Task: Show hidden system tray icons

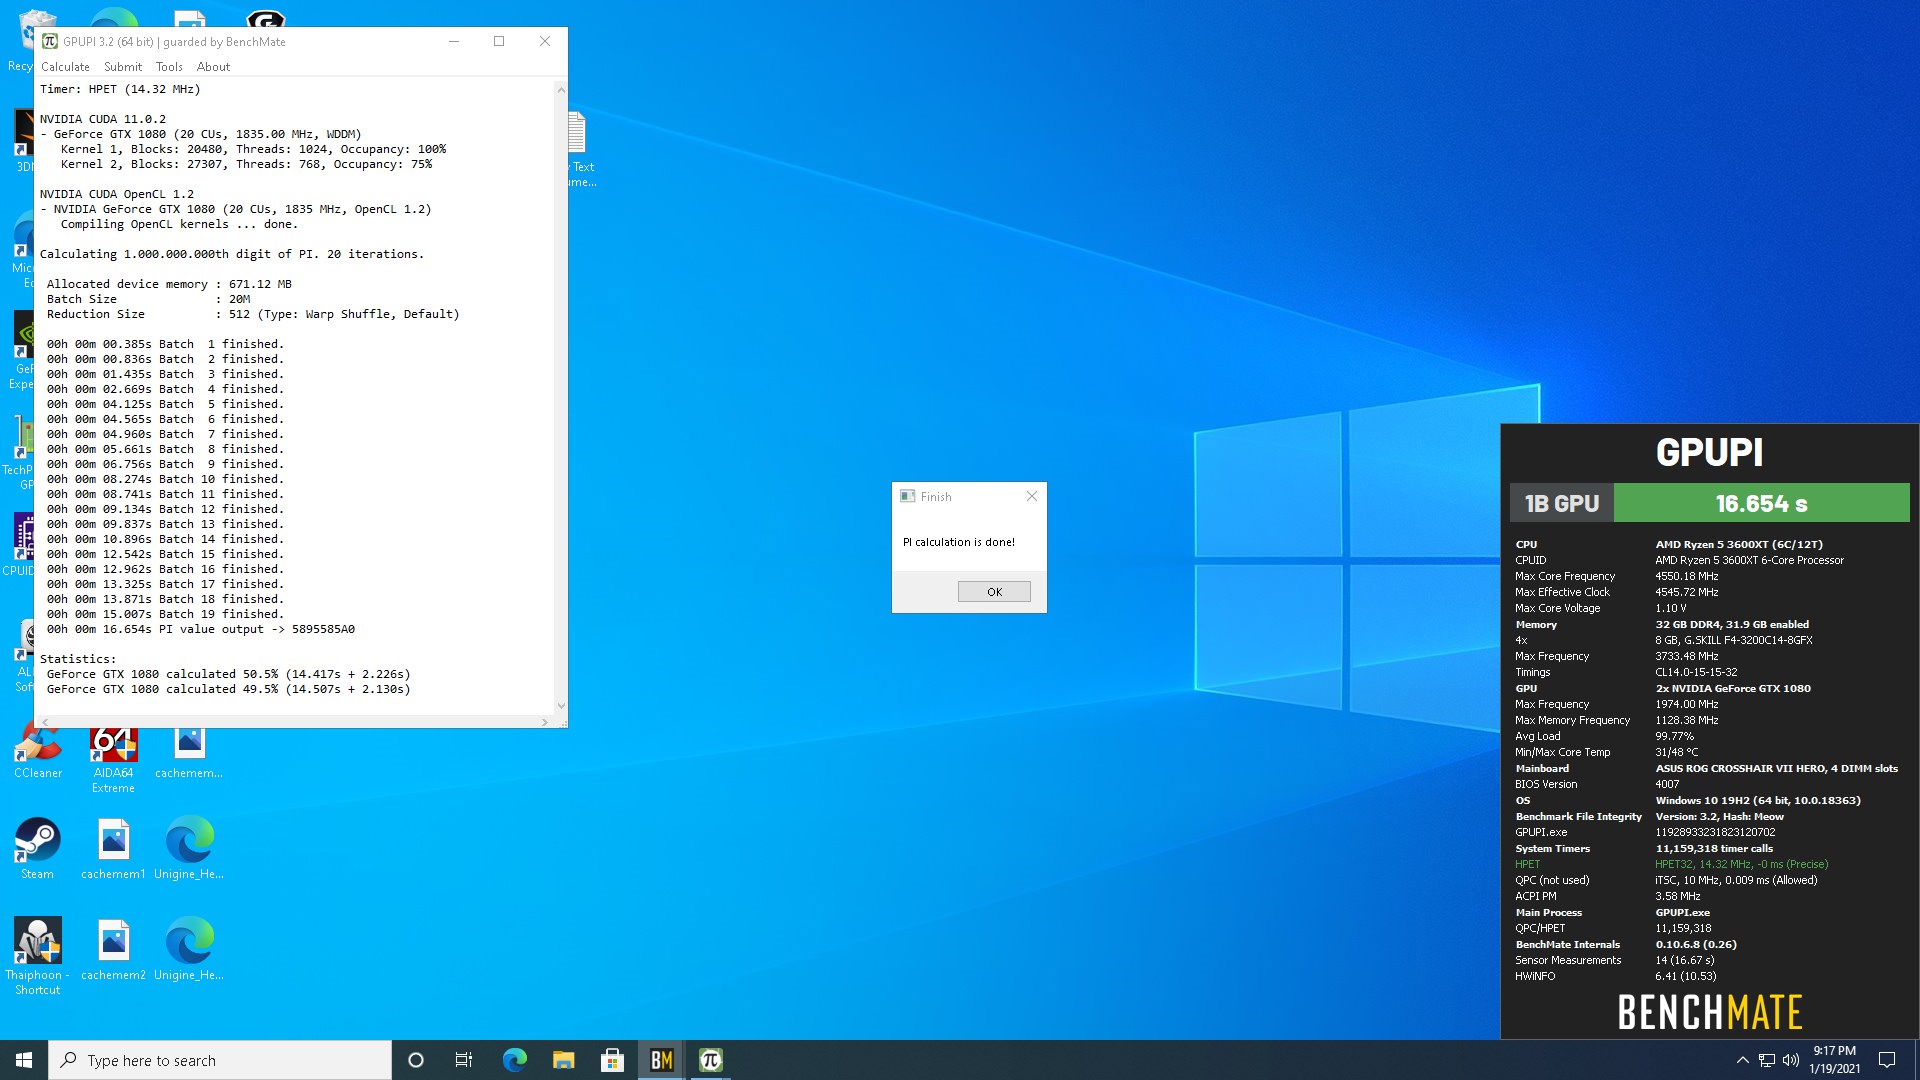Action: point(1742,1060)
